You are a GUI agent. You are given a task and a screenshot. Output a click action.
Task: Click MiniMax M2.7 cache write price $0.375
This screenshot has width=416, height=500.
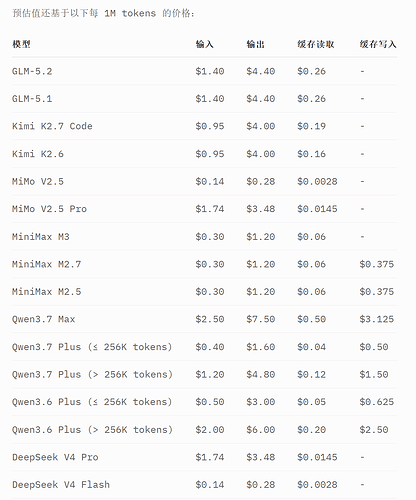[x=377, y=264]
